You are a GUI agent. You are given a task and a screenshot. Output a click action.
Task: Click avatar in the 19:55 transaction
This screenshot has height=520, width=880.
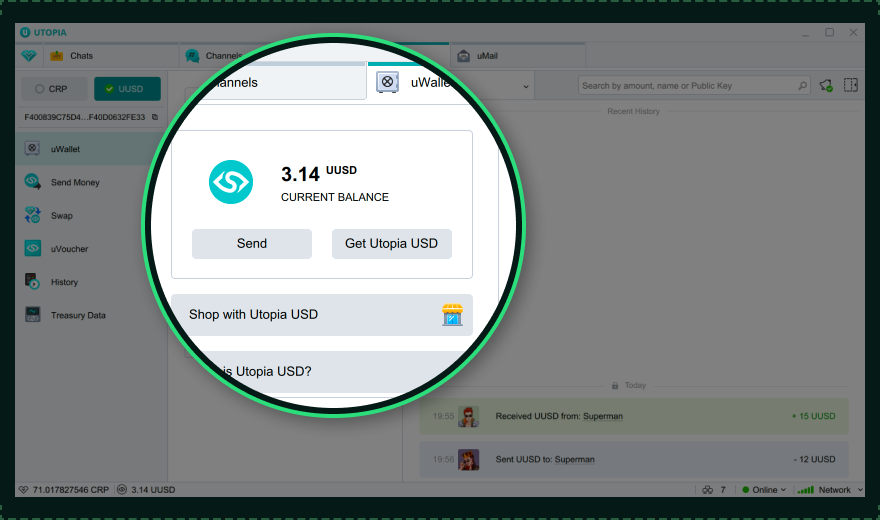[469, 416]
